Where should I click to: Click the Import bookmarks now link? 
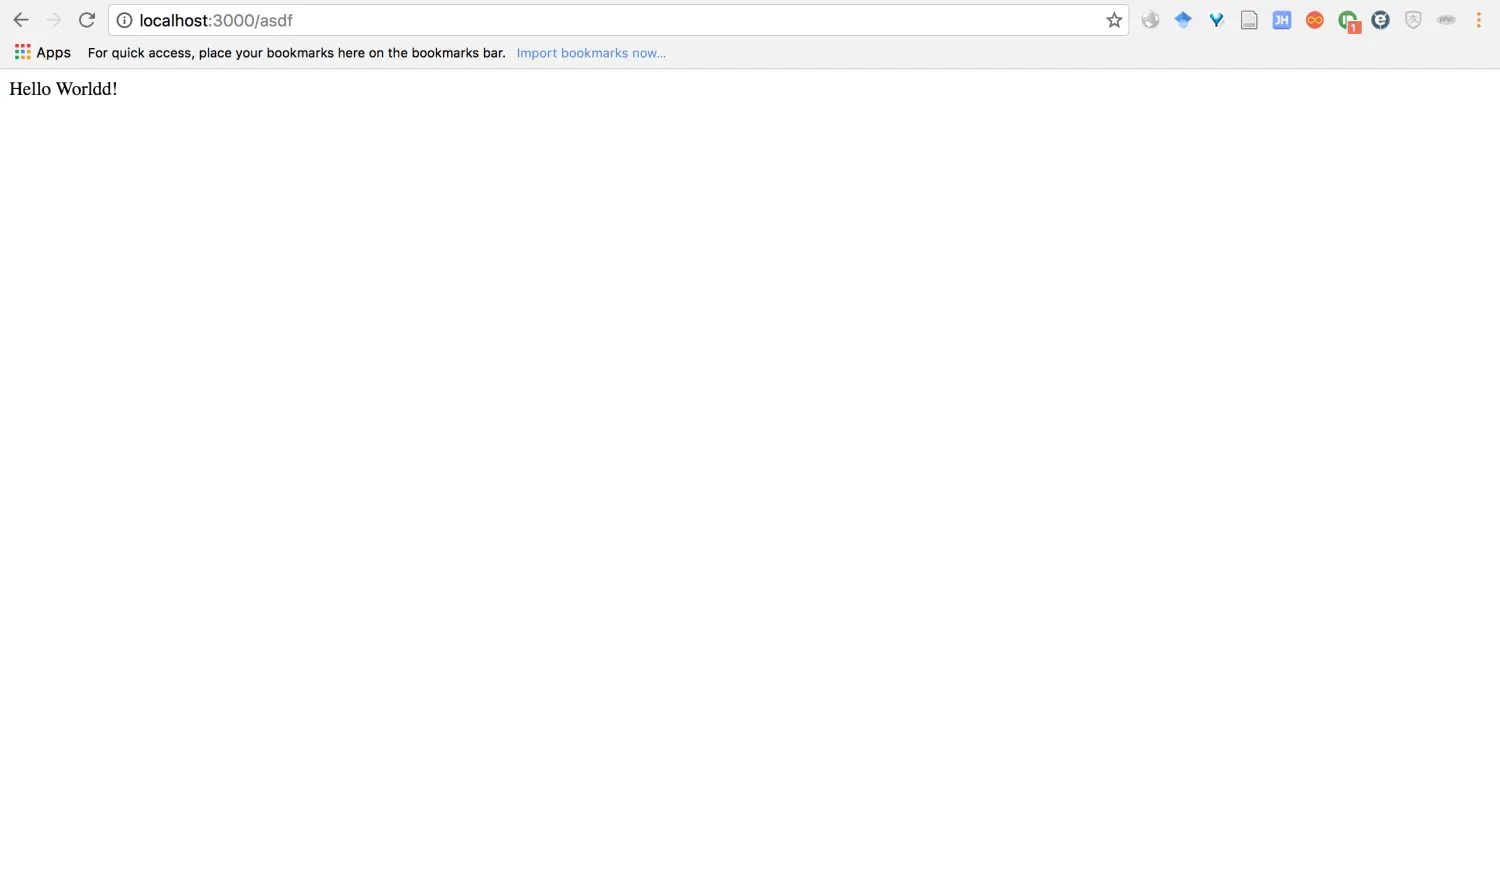(591, 53)
